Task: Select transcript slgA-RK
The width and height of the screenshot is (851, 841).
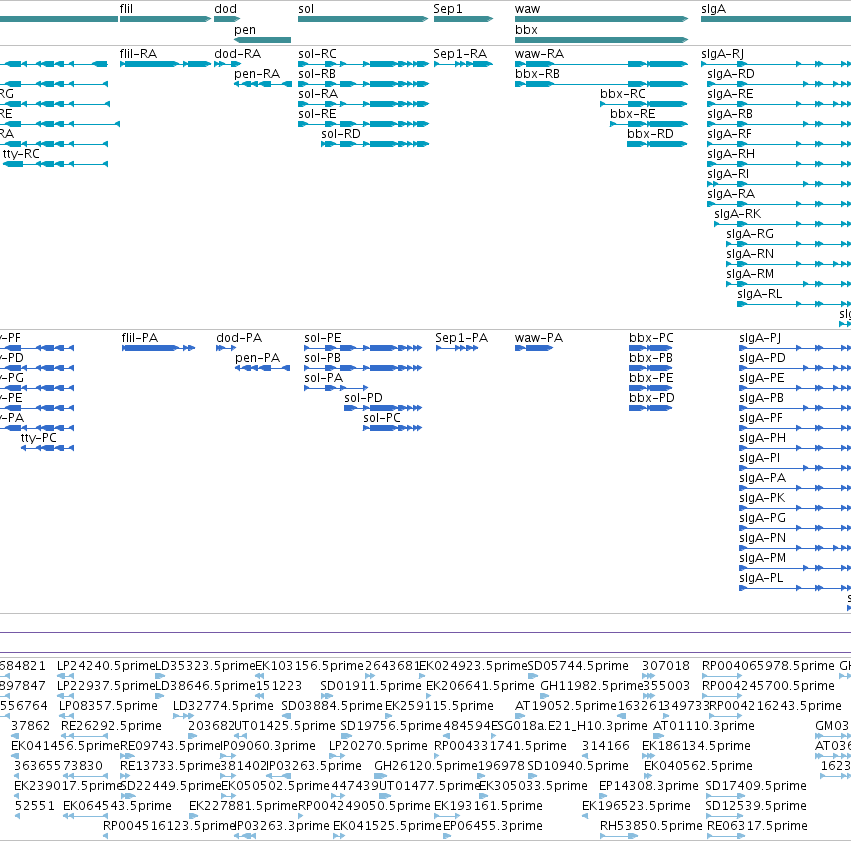Action: pyautogui.click(x=783, y=224)
